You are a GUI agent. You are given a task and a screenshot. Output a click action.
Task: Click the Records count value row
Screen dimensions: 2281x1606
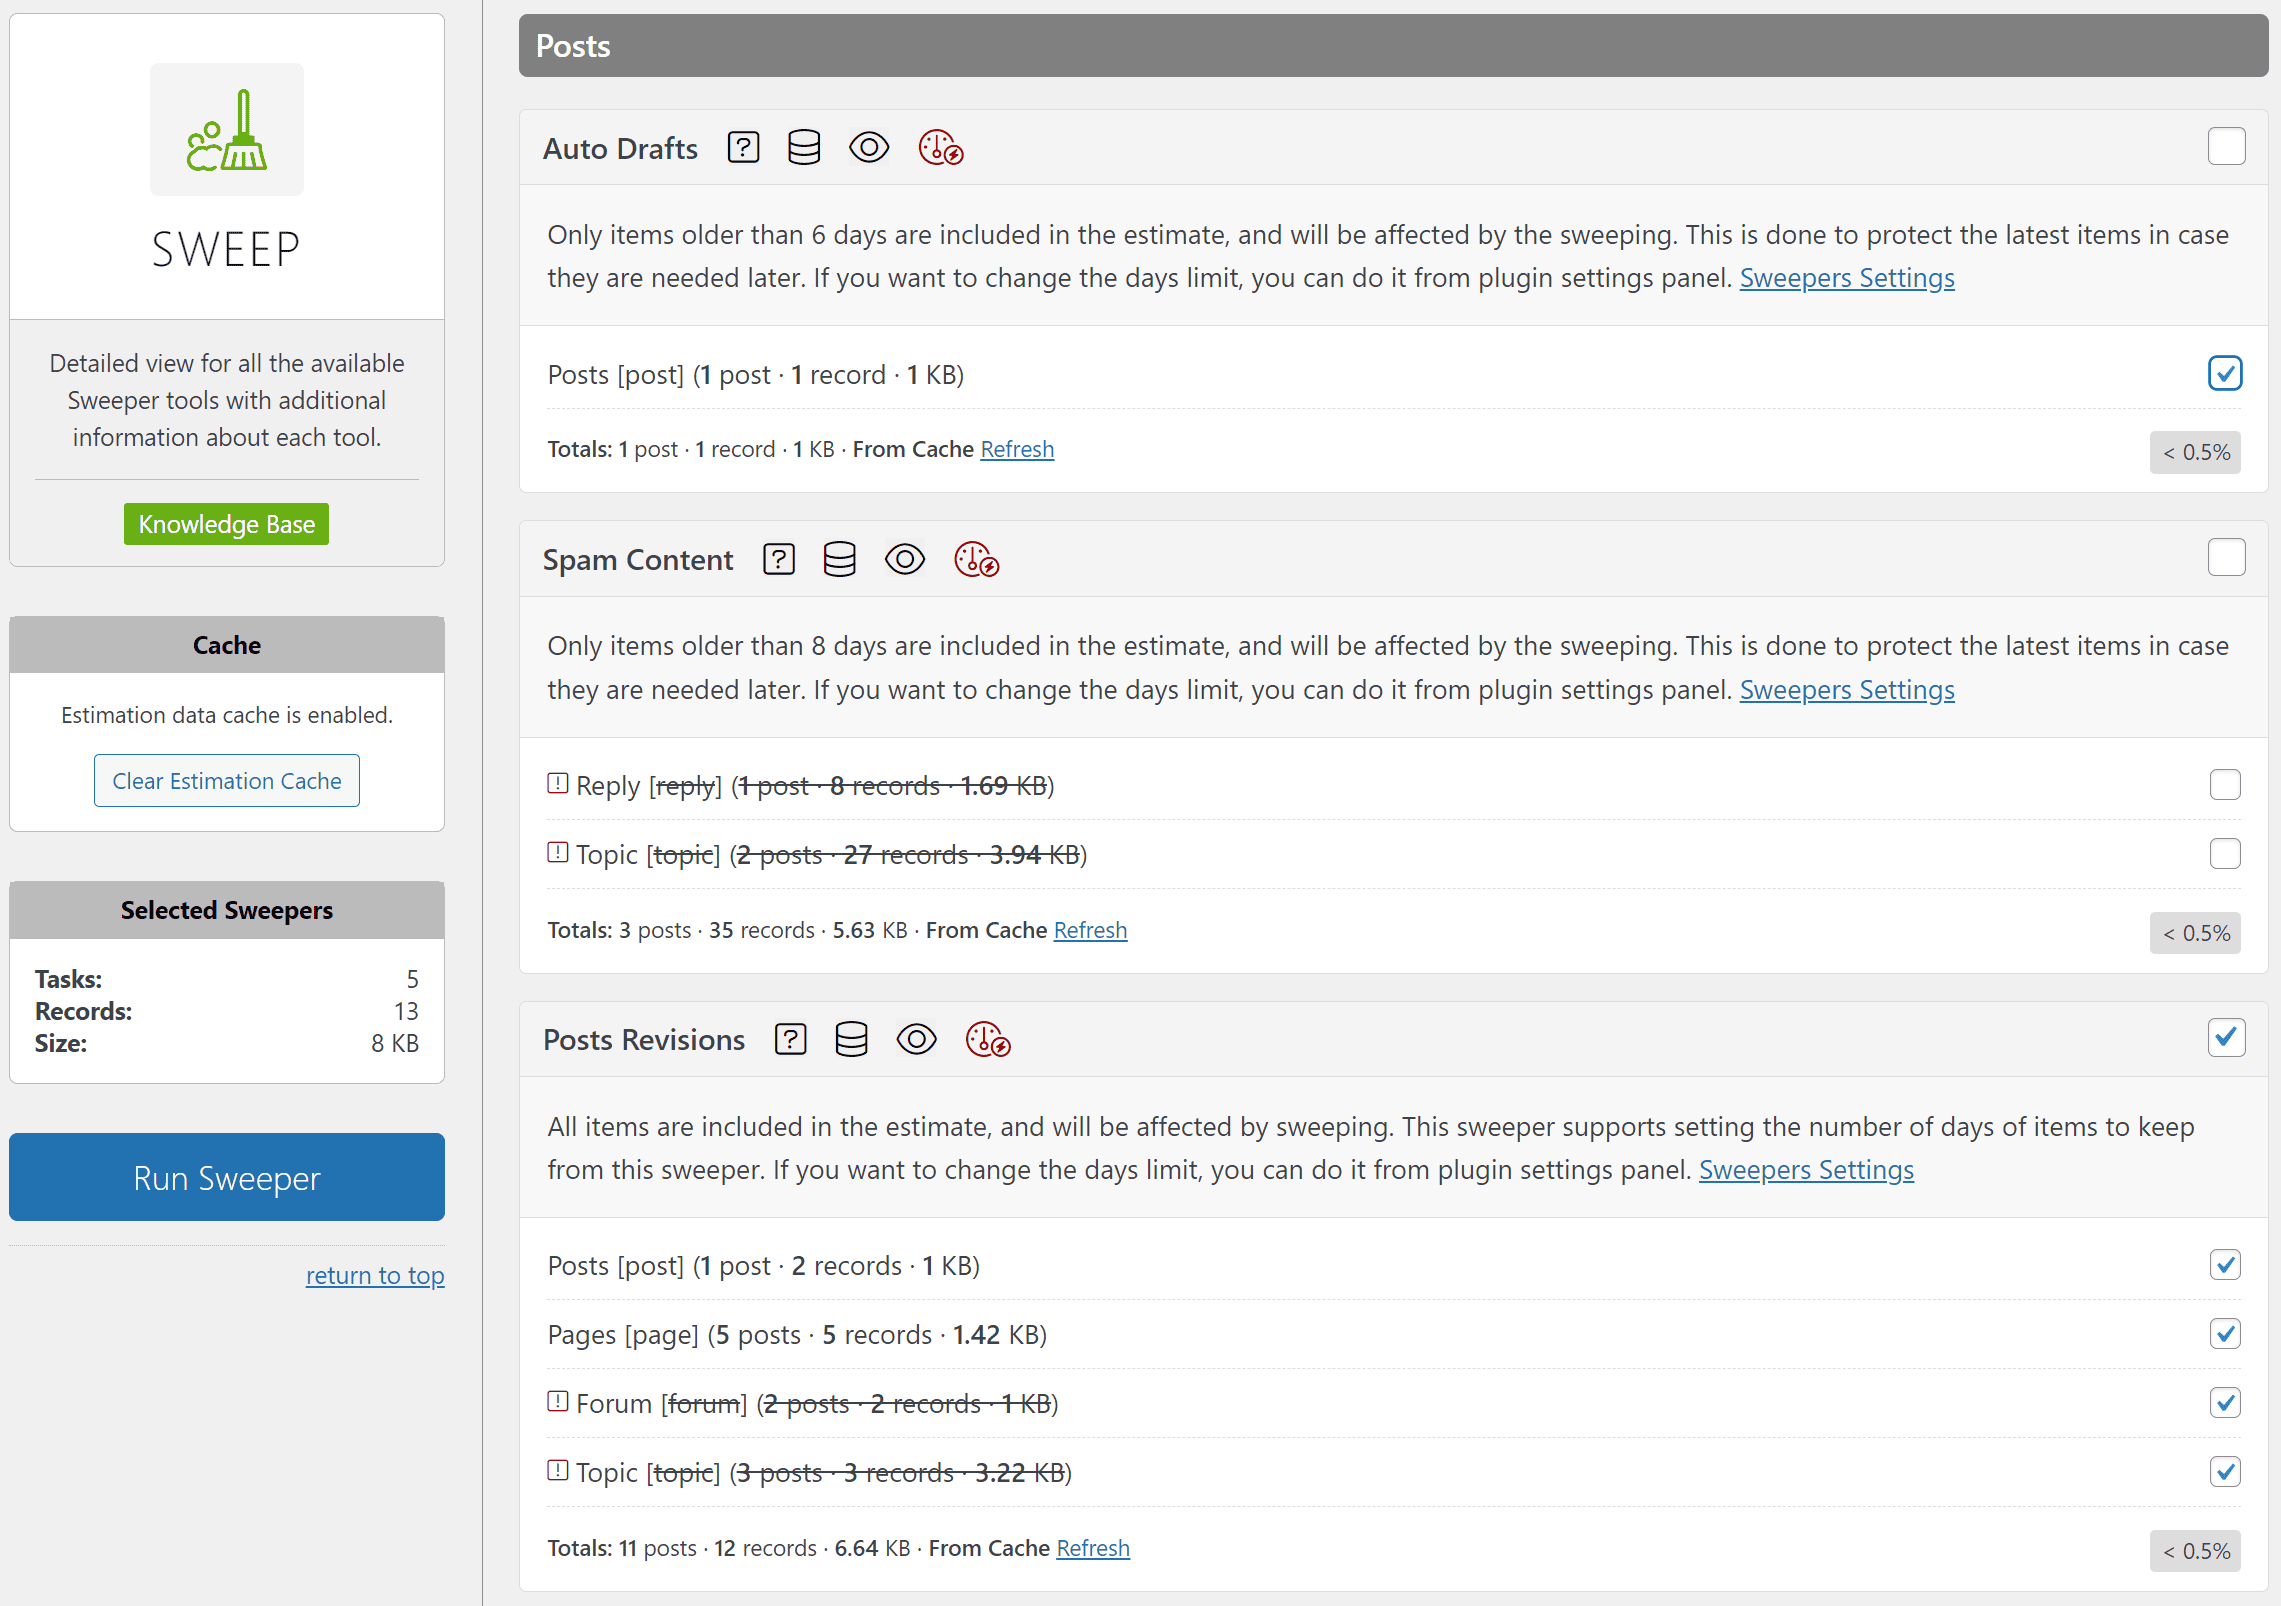tap(227, 1012)
